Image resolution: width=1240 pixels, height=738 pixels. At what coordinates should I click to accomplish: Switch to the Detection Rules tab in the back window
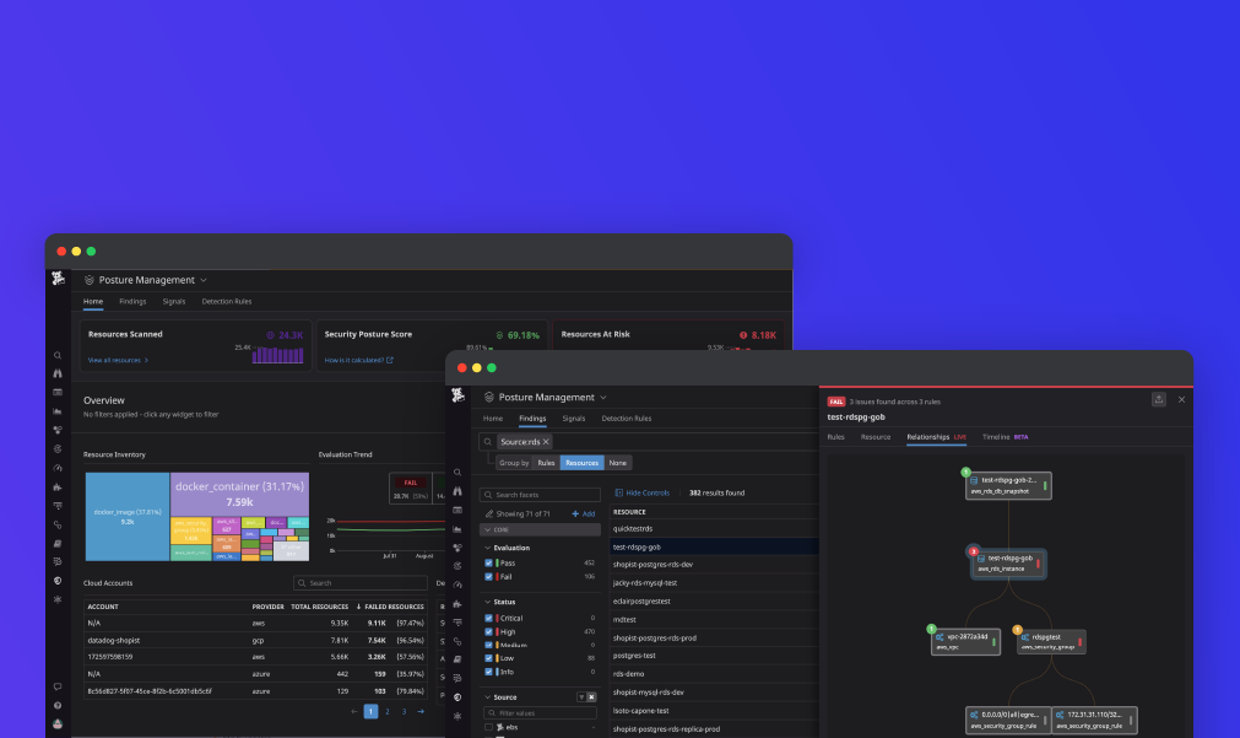click(x=226, y=301)
